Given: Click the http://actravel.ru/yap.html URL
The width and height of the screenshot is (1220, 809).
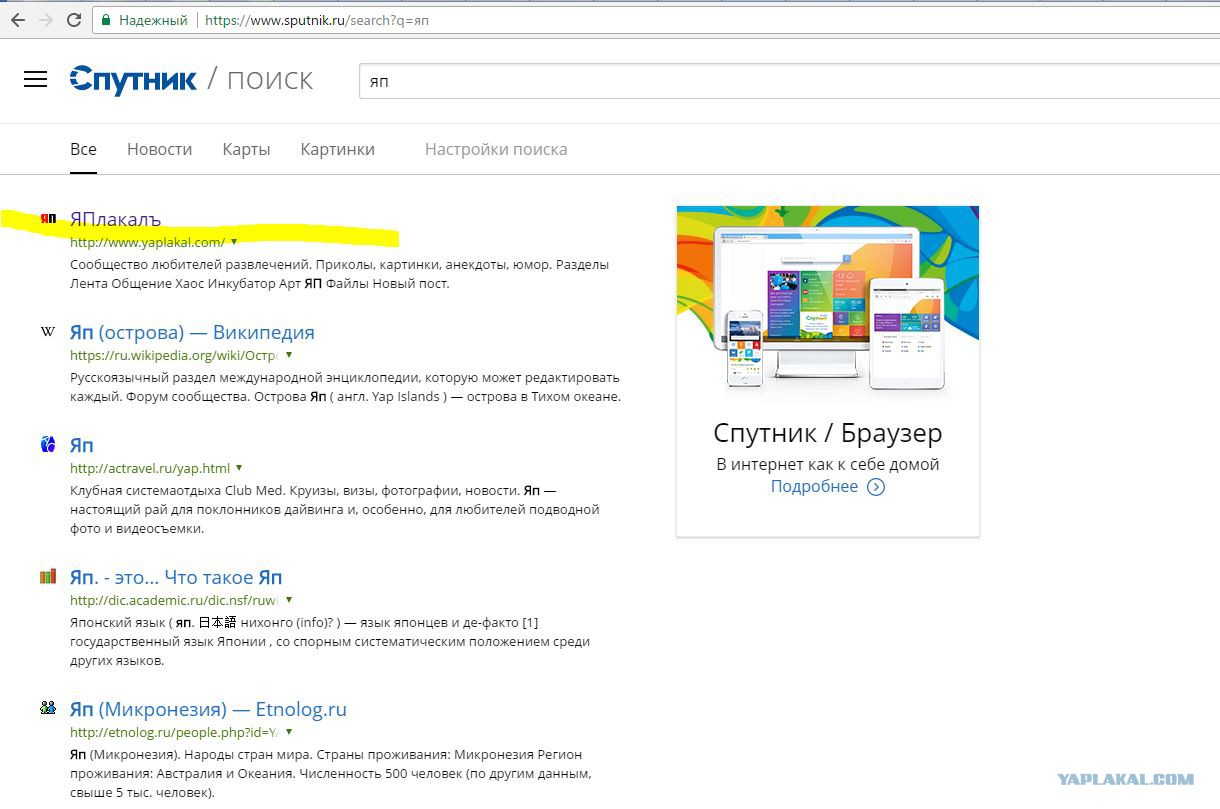Looking at the screenshot, I should point(150,468).
